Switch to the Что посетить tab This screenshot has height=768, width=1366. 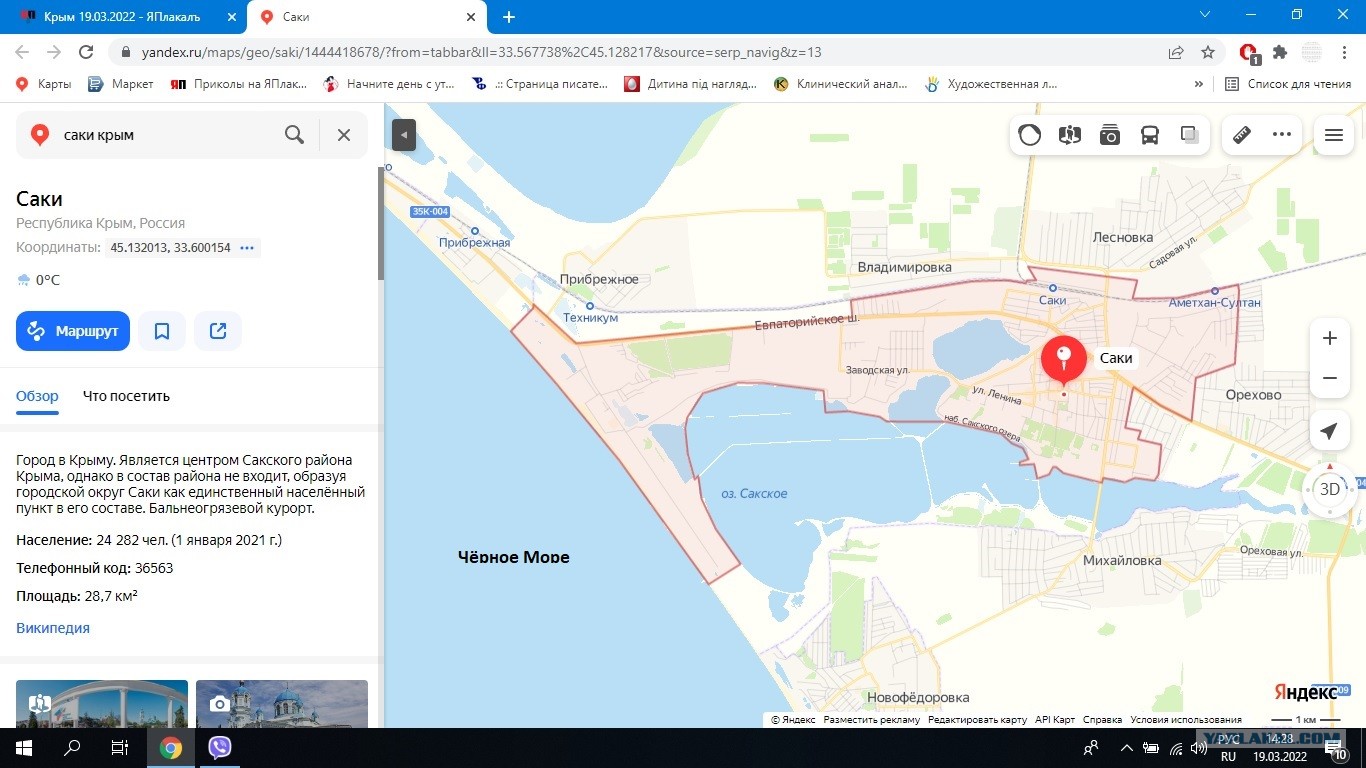(x=126, y=396)
